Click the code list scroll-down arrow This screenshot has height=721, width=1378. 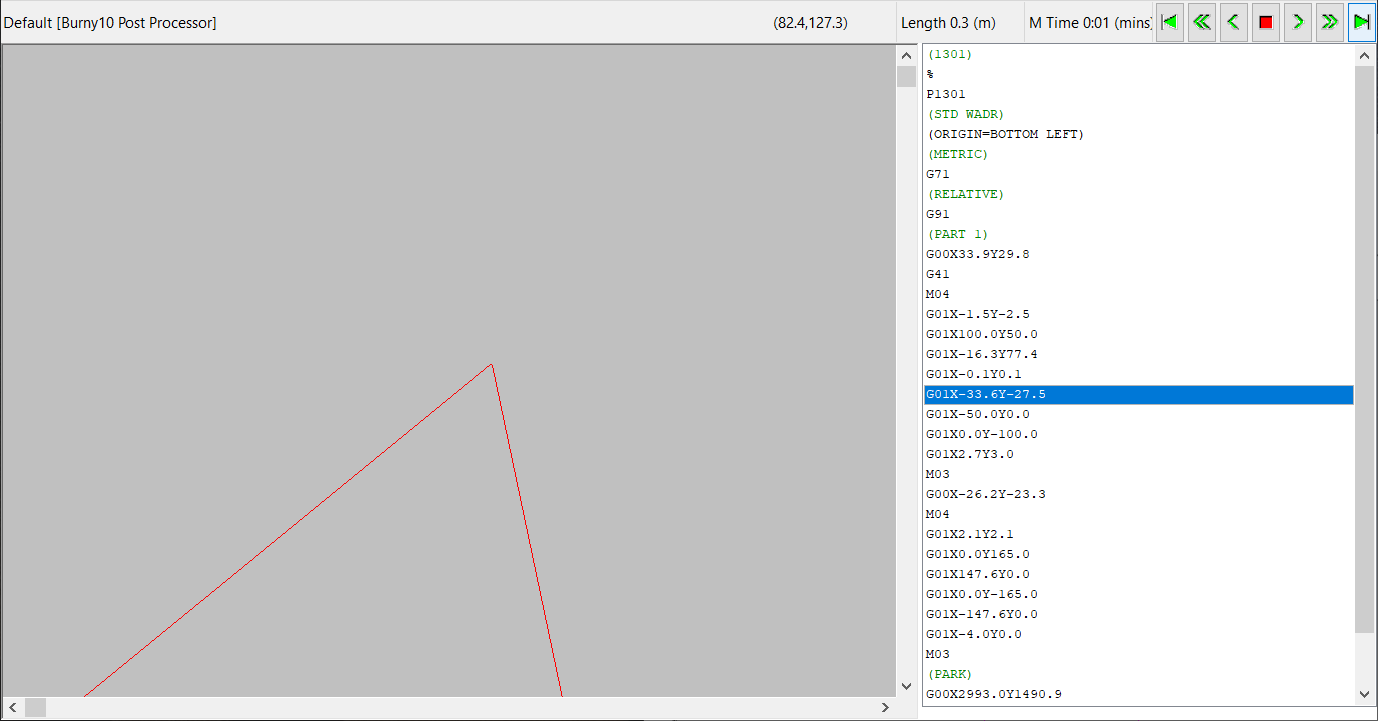point(1365,694)
